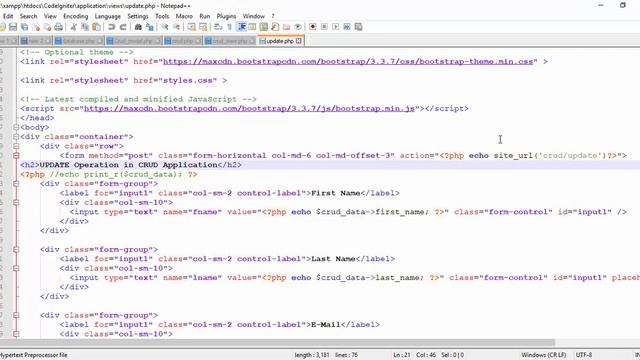Toggle word wrap in the toolbar
640x360 pixels.
(x=218, y=27)
